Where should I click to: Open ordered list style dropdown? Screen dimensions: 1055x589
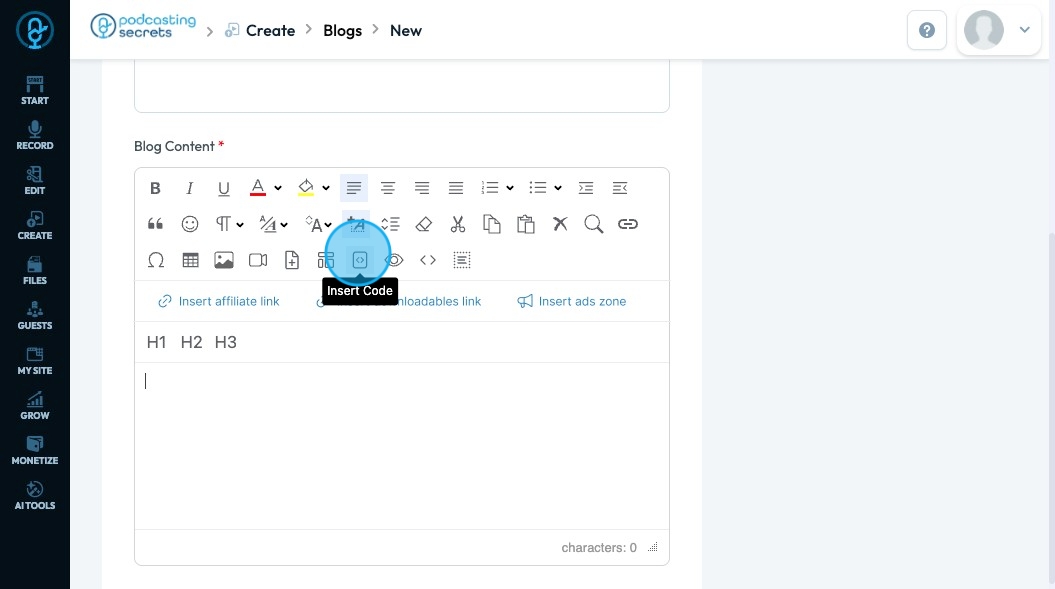[510, 188]
